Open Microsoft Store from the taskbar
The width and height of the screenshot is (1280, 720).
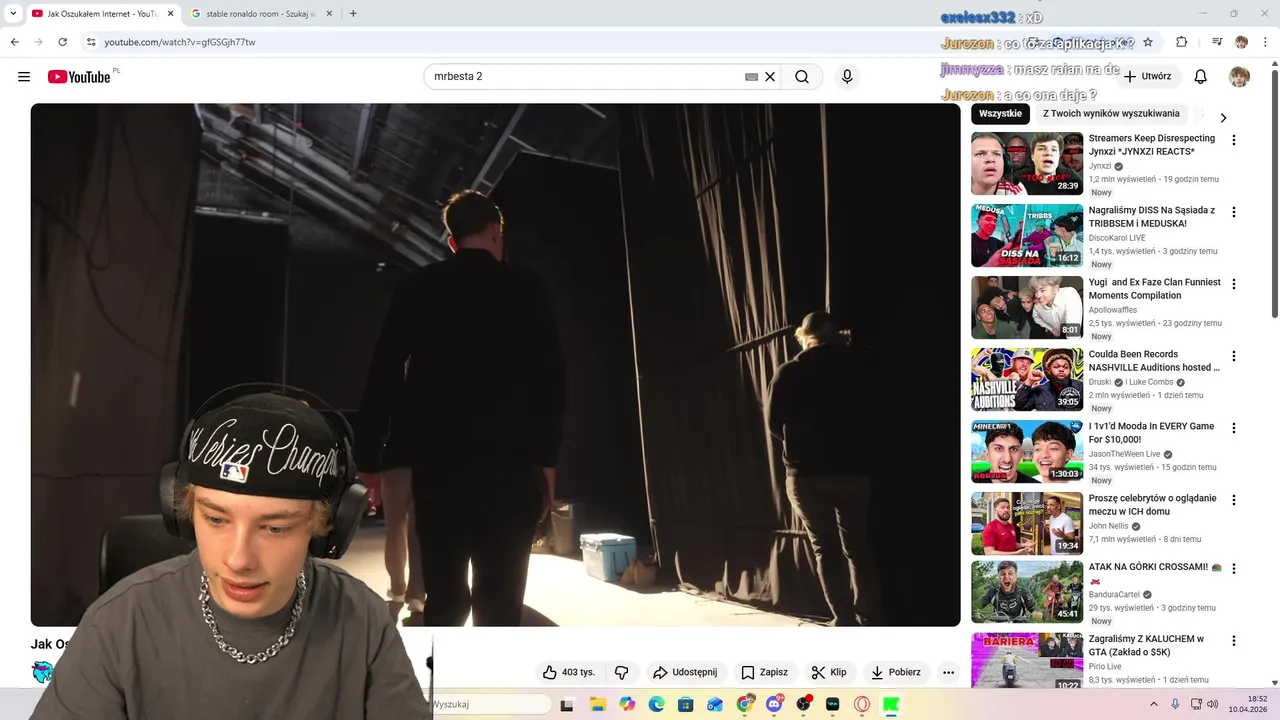click(x=685, y=704)
